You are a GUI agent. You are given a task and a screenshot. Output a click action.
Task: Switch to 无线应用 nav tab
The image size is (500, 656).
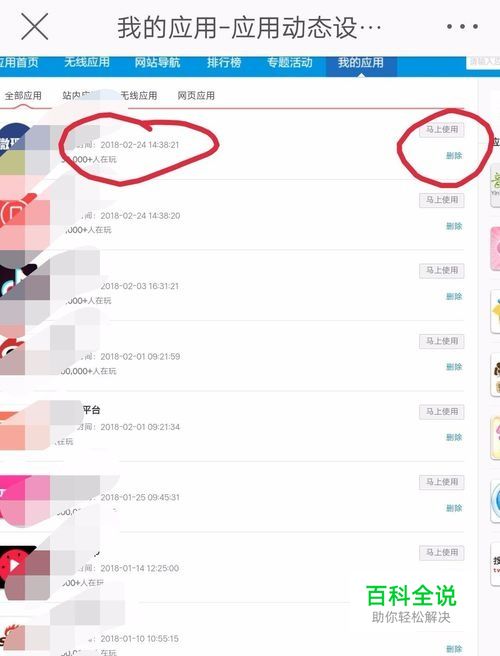(87, 62)
